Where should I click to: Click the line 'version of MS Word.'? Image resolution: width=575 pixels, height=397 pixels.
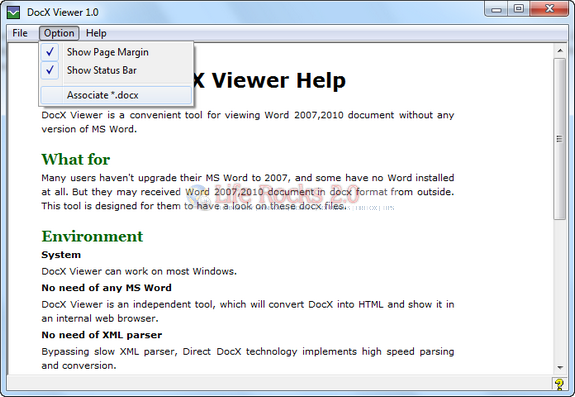89,129
